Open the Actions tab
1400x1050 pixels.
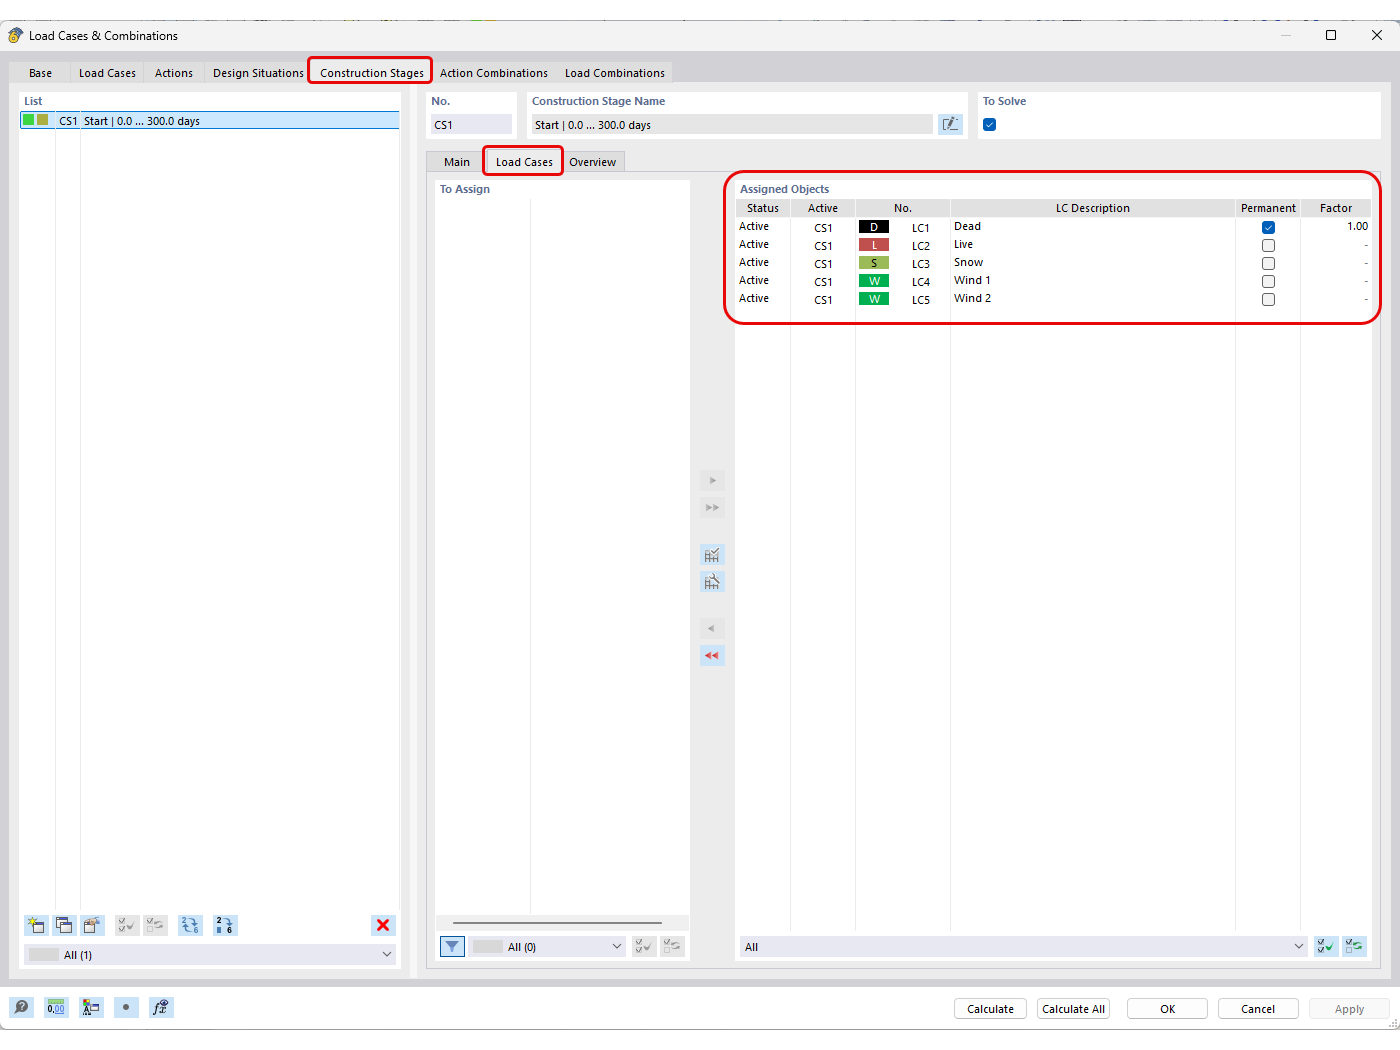[x=174, y=73]
